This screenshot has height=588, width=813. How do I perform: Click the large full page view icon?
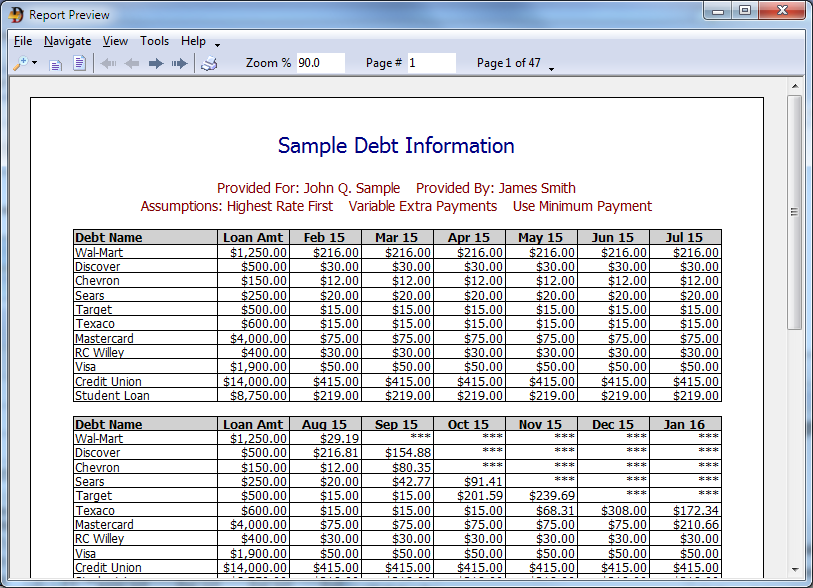pos(79,63)
